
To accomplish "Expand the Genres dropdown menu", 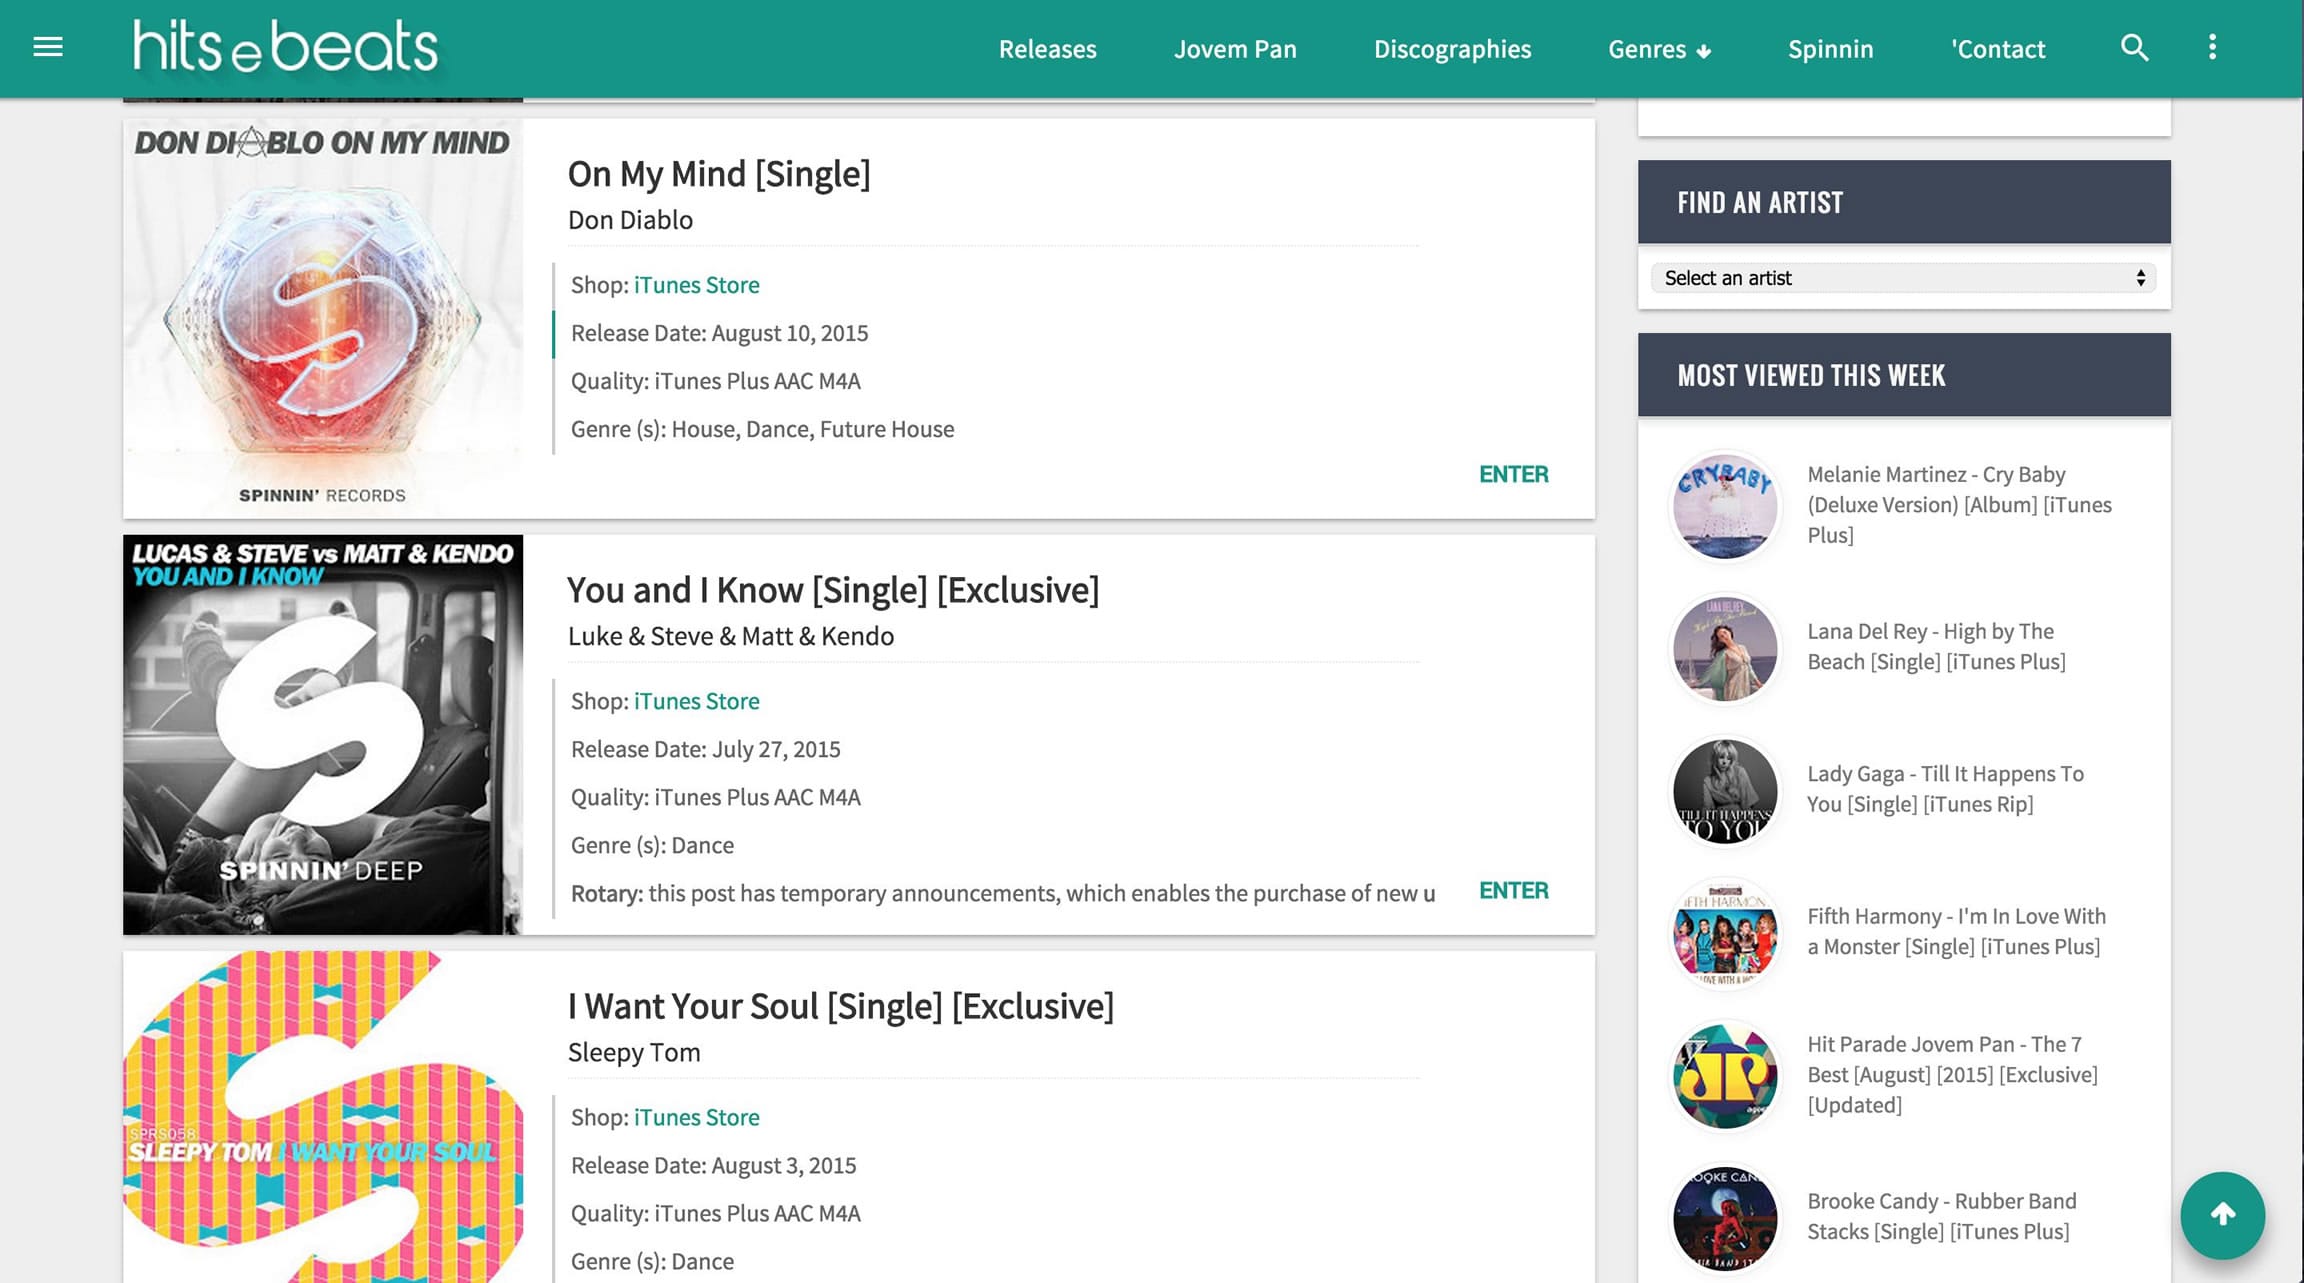I will (x=1658, y=47).
